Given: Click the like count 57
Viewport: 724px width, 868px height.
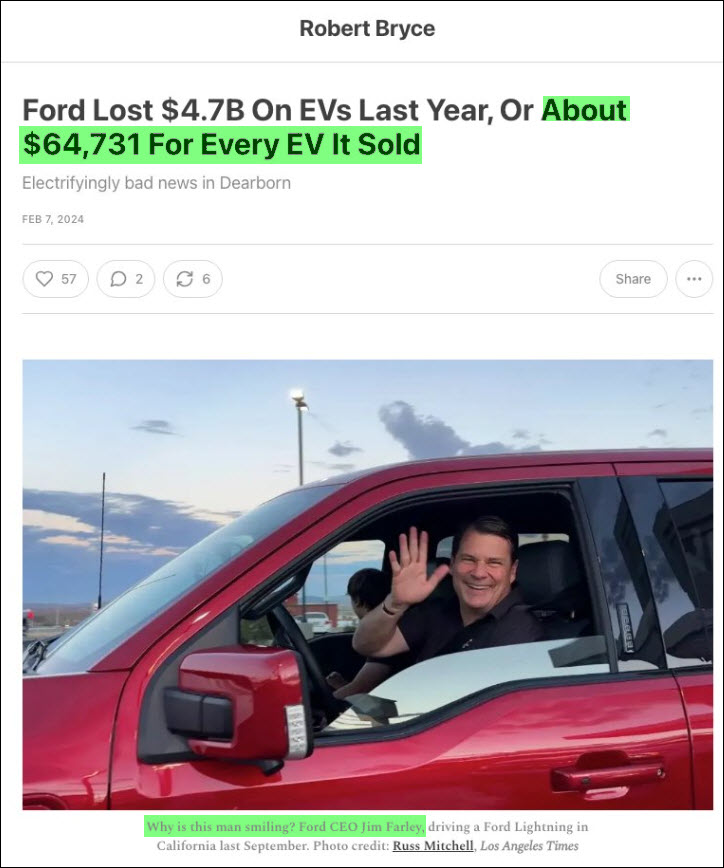Looking at the screenshot, I should point(69,279).
